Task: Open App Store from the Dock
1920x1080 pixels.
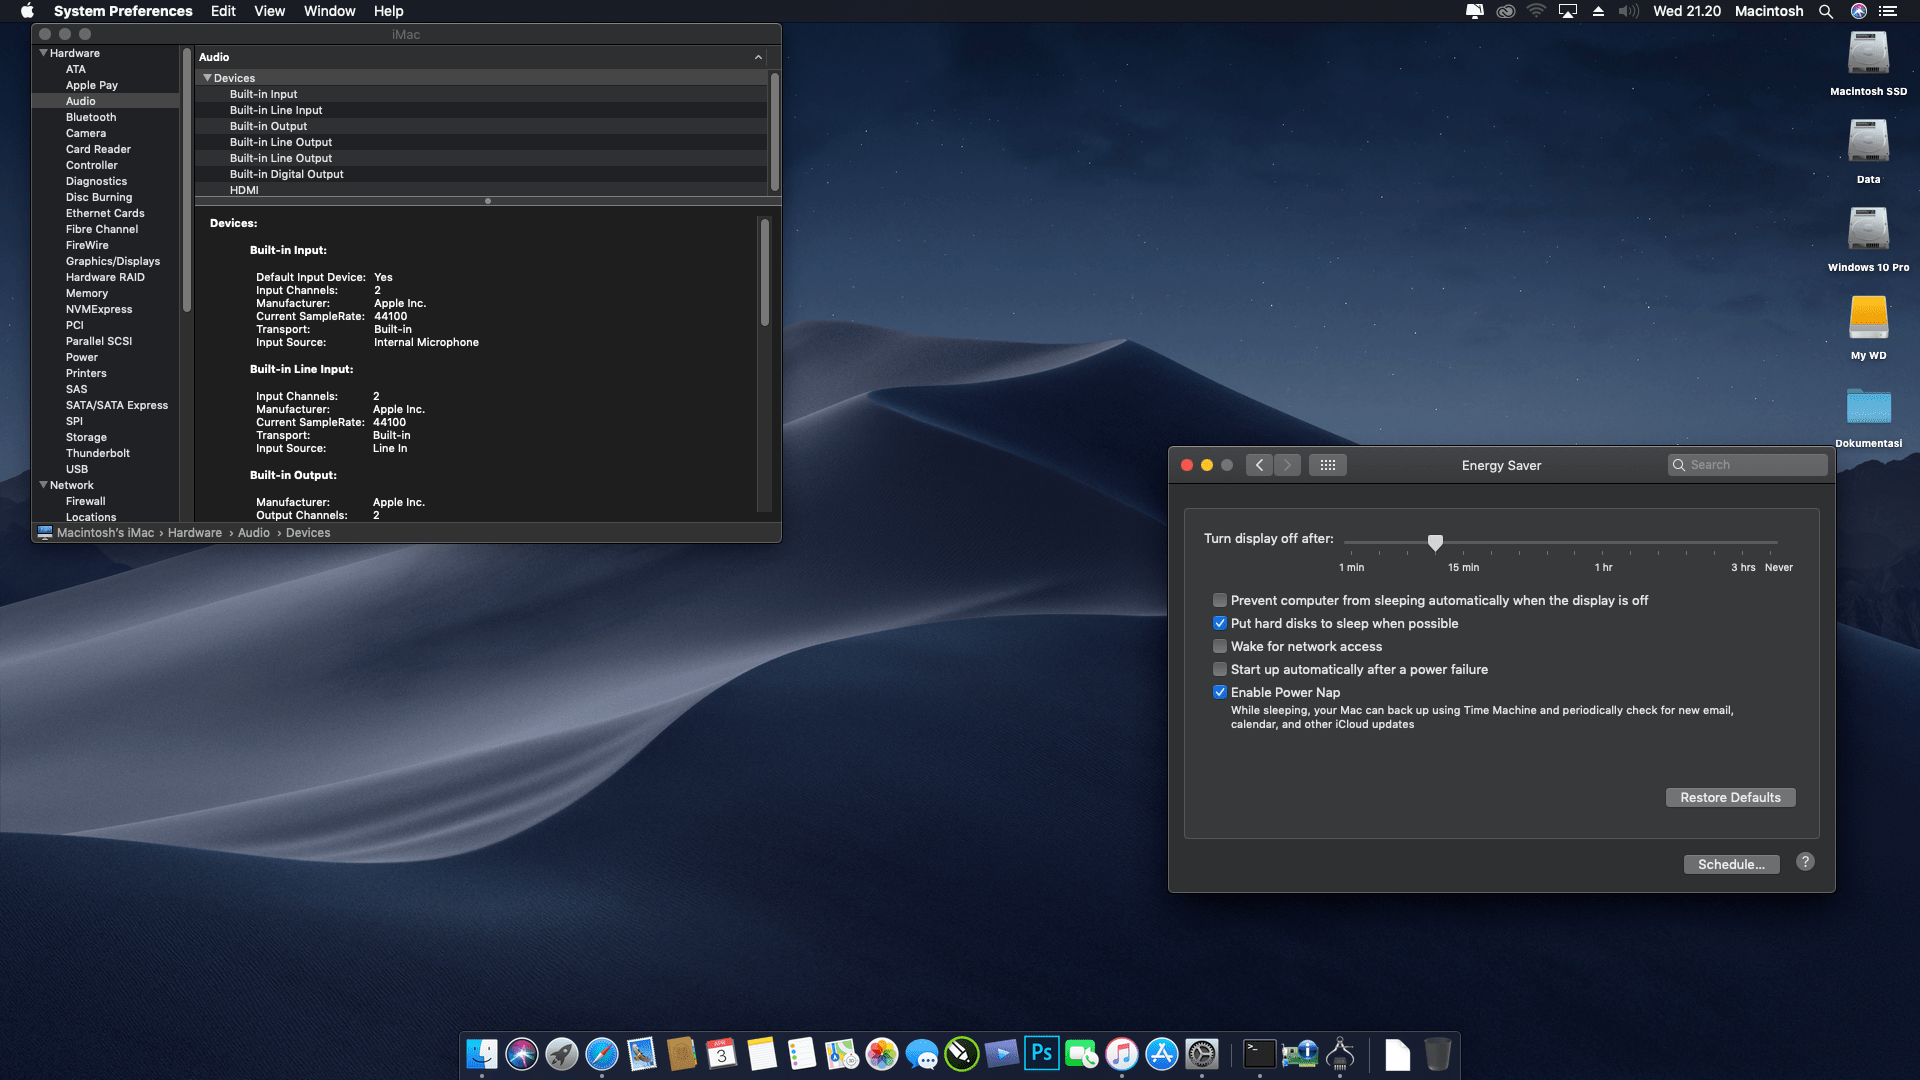Action: click(1162, 1054)
